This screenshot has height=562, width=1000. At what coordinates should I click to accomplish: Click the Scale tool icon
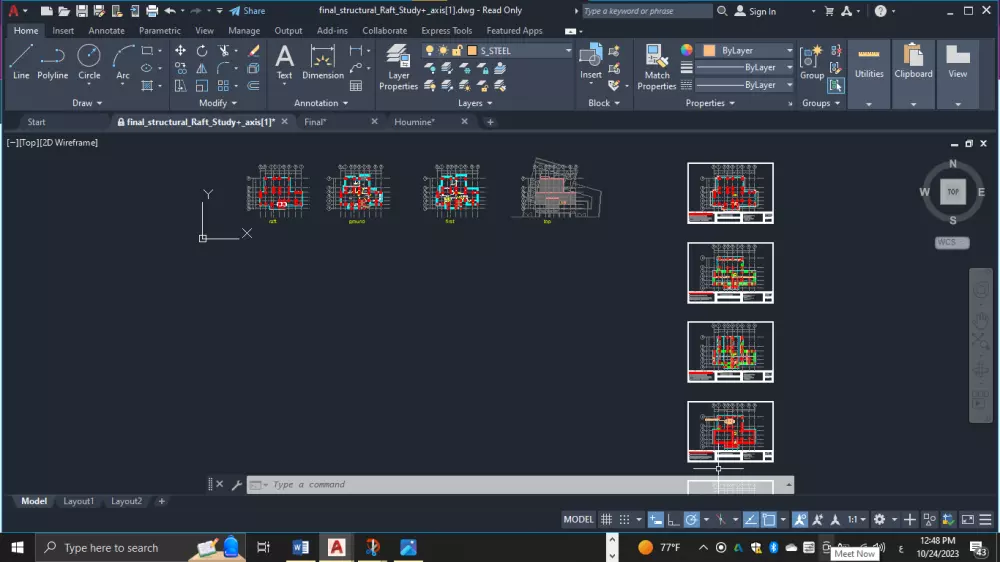[202, 85]
